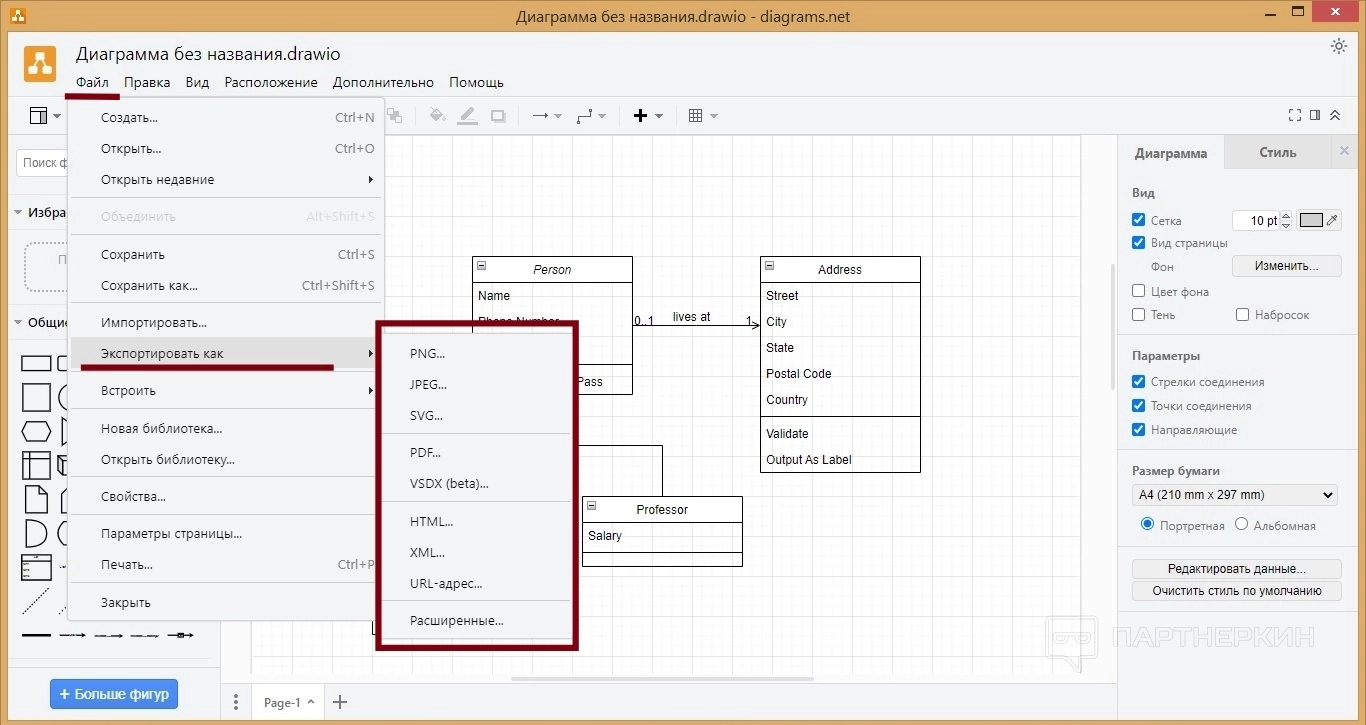
Task: Disable the Сетка grid checkbox
Action: point(1138,220)
